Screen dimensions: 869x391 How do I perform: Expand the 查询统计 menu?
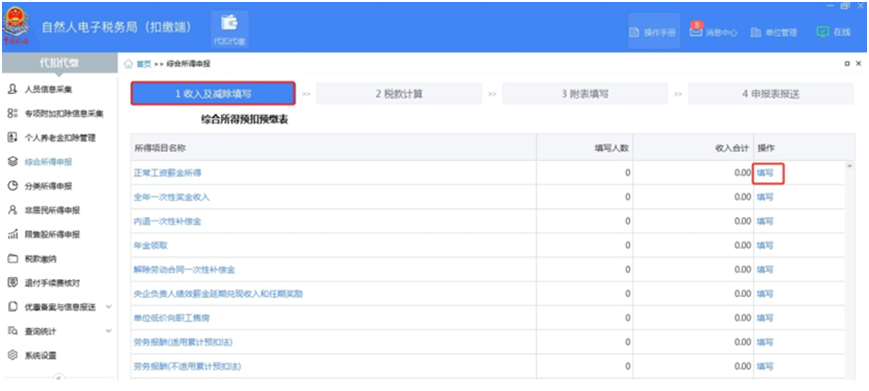pyautogui.click(x=59, y=331)
